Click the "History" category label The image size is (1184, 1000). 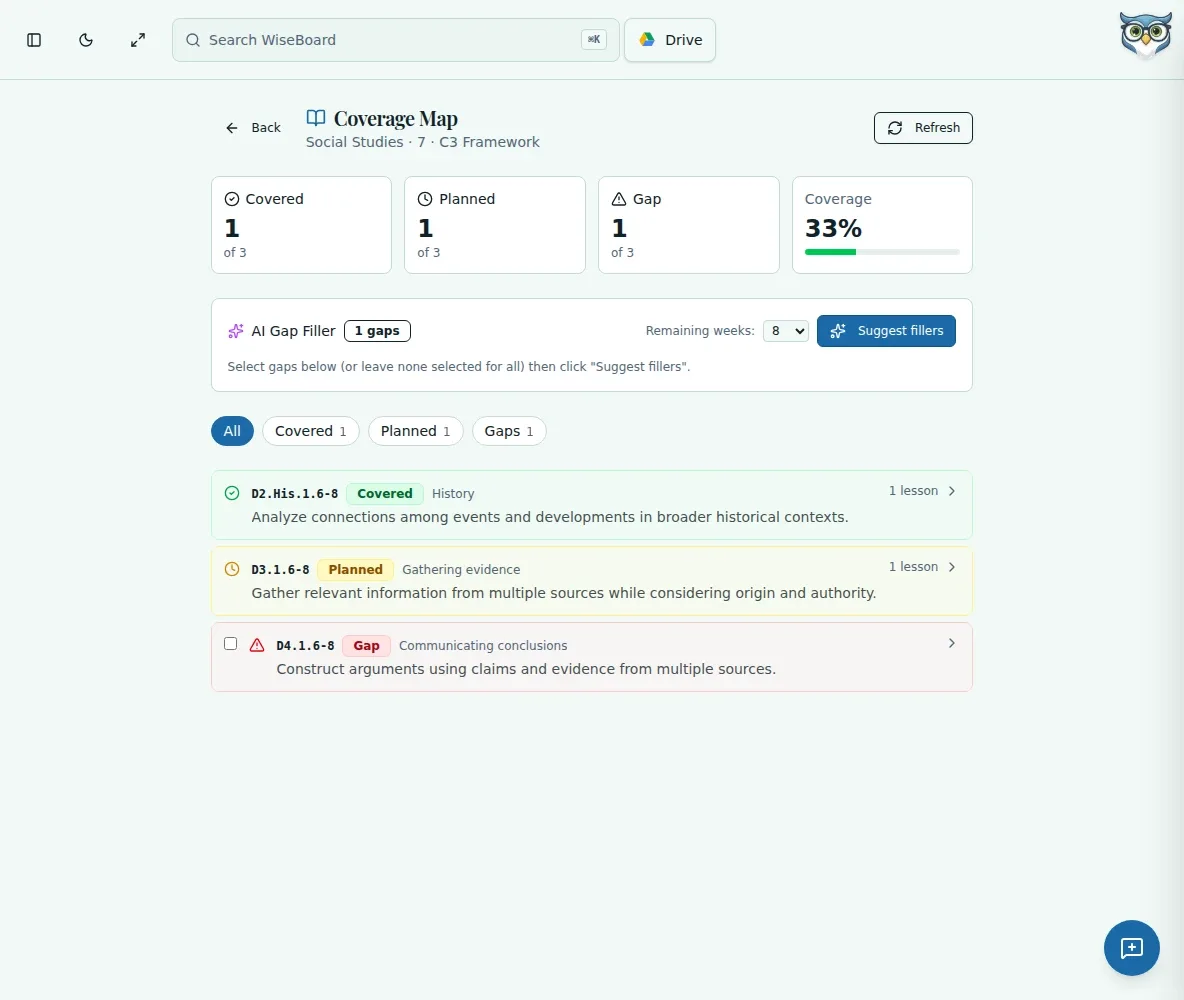point(453,493)
